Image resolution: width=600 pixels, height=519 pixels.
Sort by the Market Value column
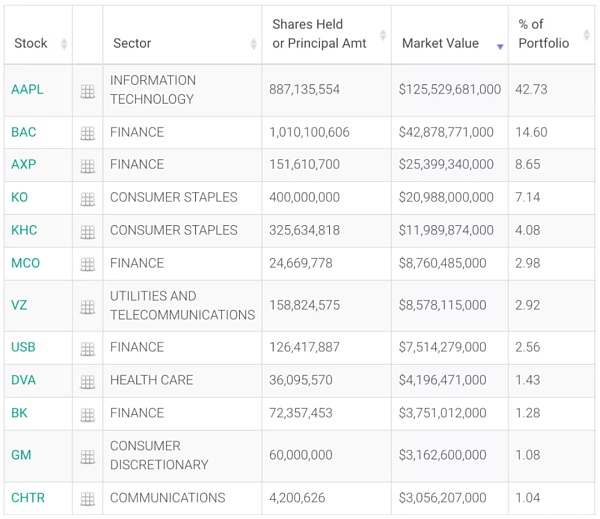click(440, 44)
